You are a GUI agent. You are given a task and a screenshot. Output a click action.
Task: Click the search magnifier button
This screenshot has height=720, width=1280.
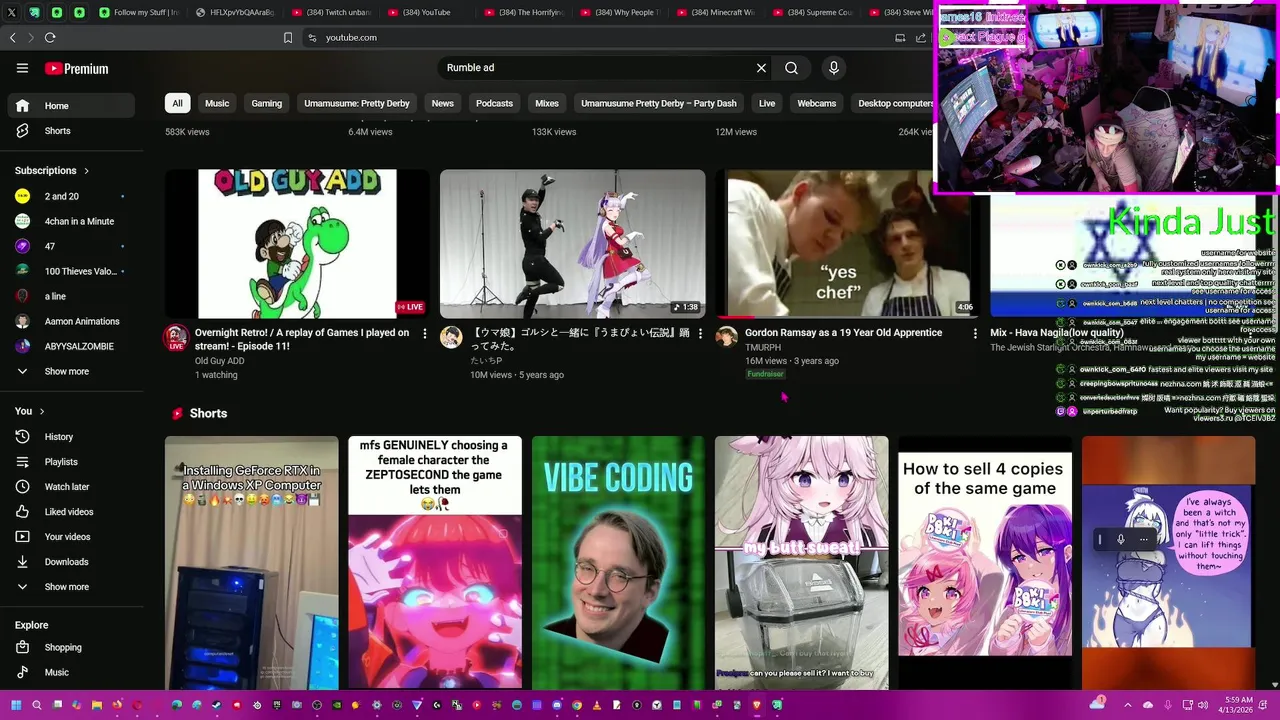(x=791, y=68)
